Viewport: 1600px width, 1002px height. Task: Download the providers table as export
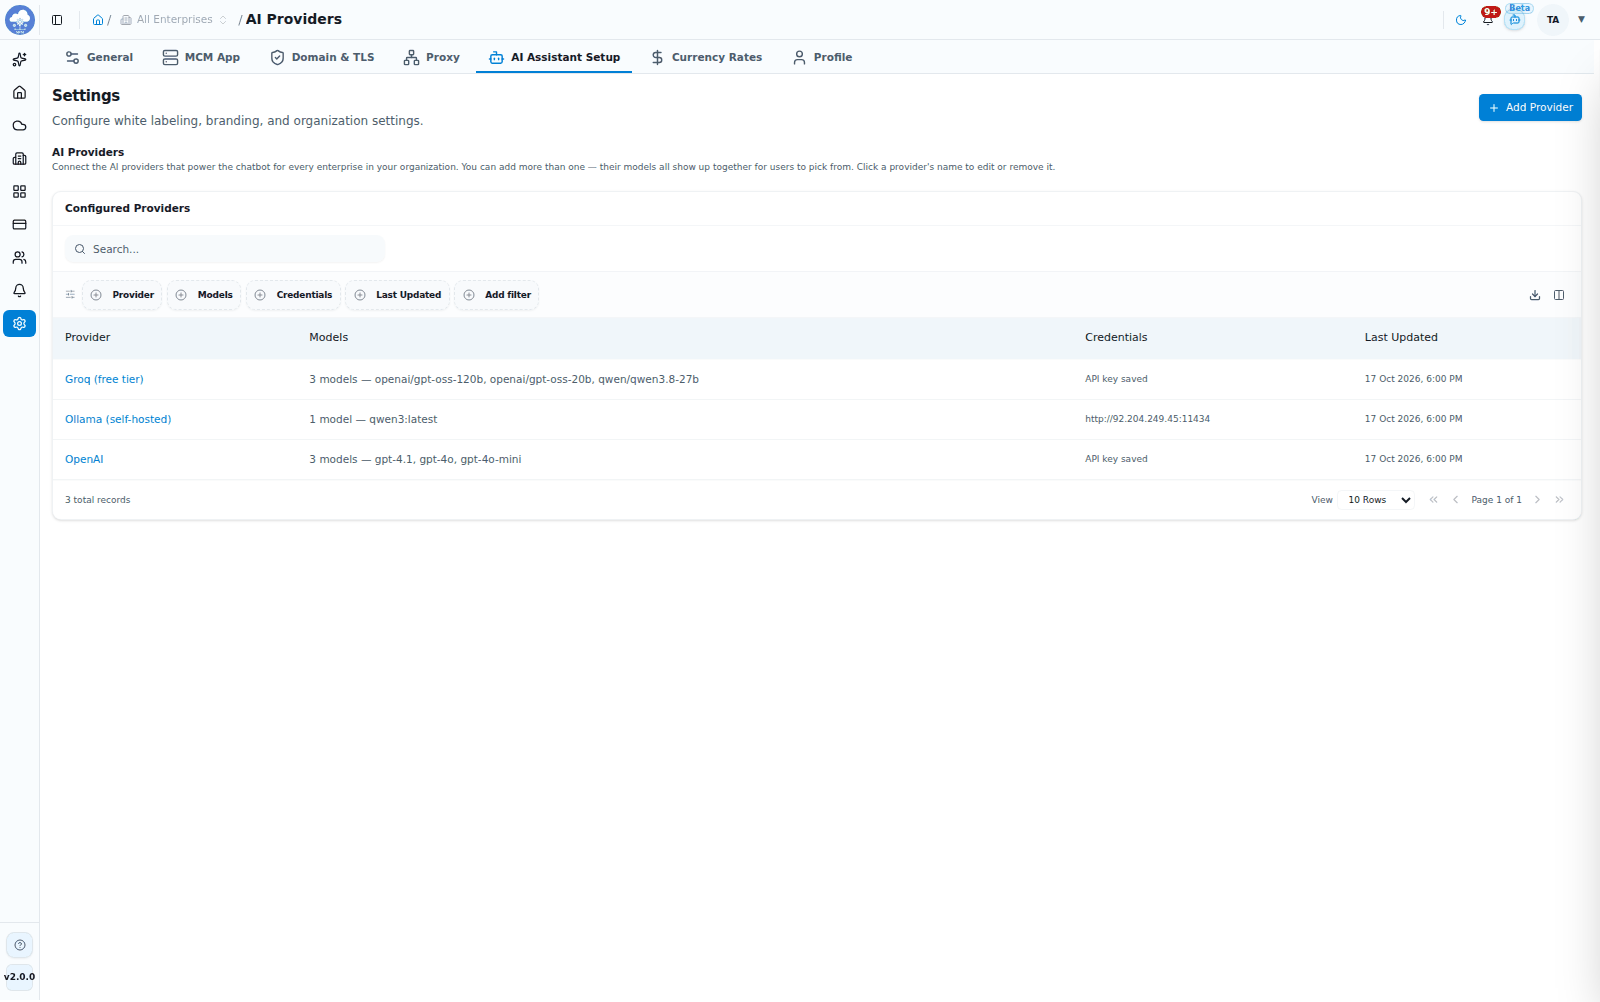1535,295
